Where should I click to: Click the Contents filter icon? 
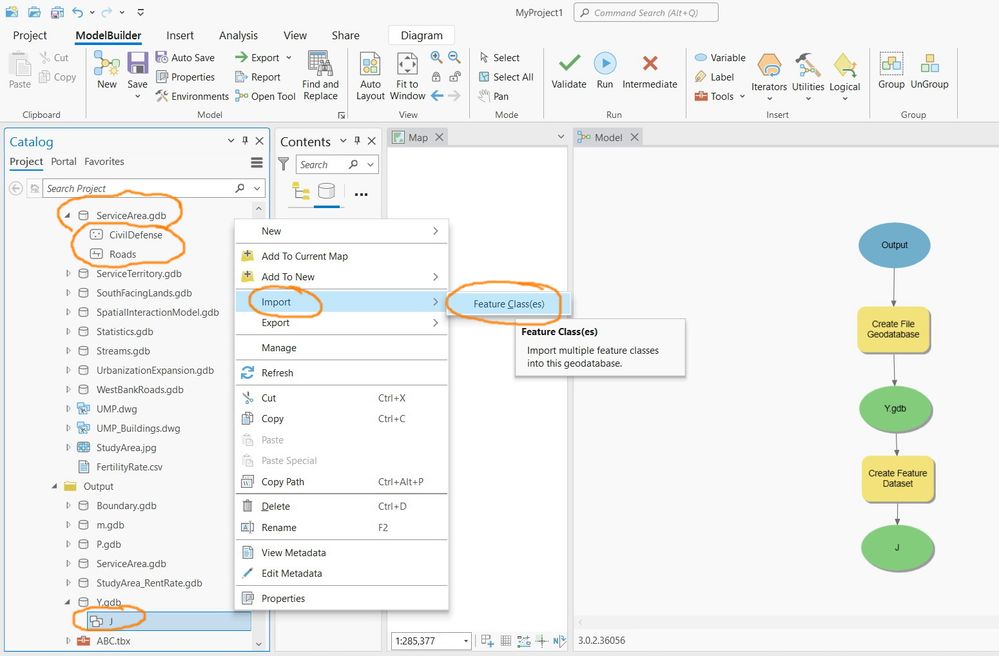pos(284,164)
